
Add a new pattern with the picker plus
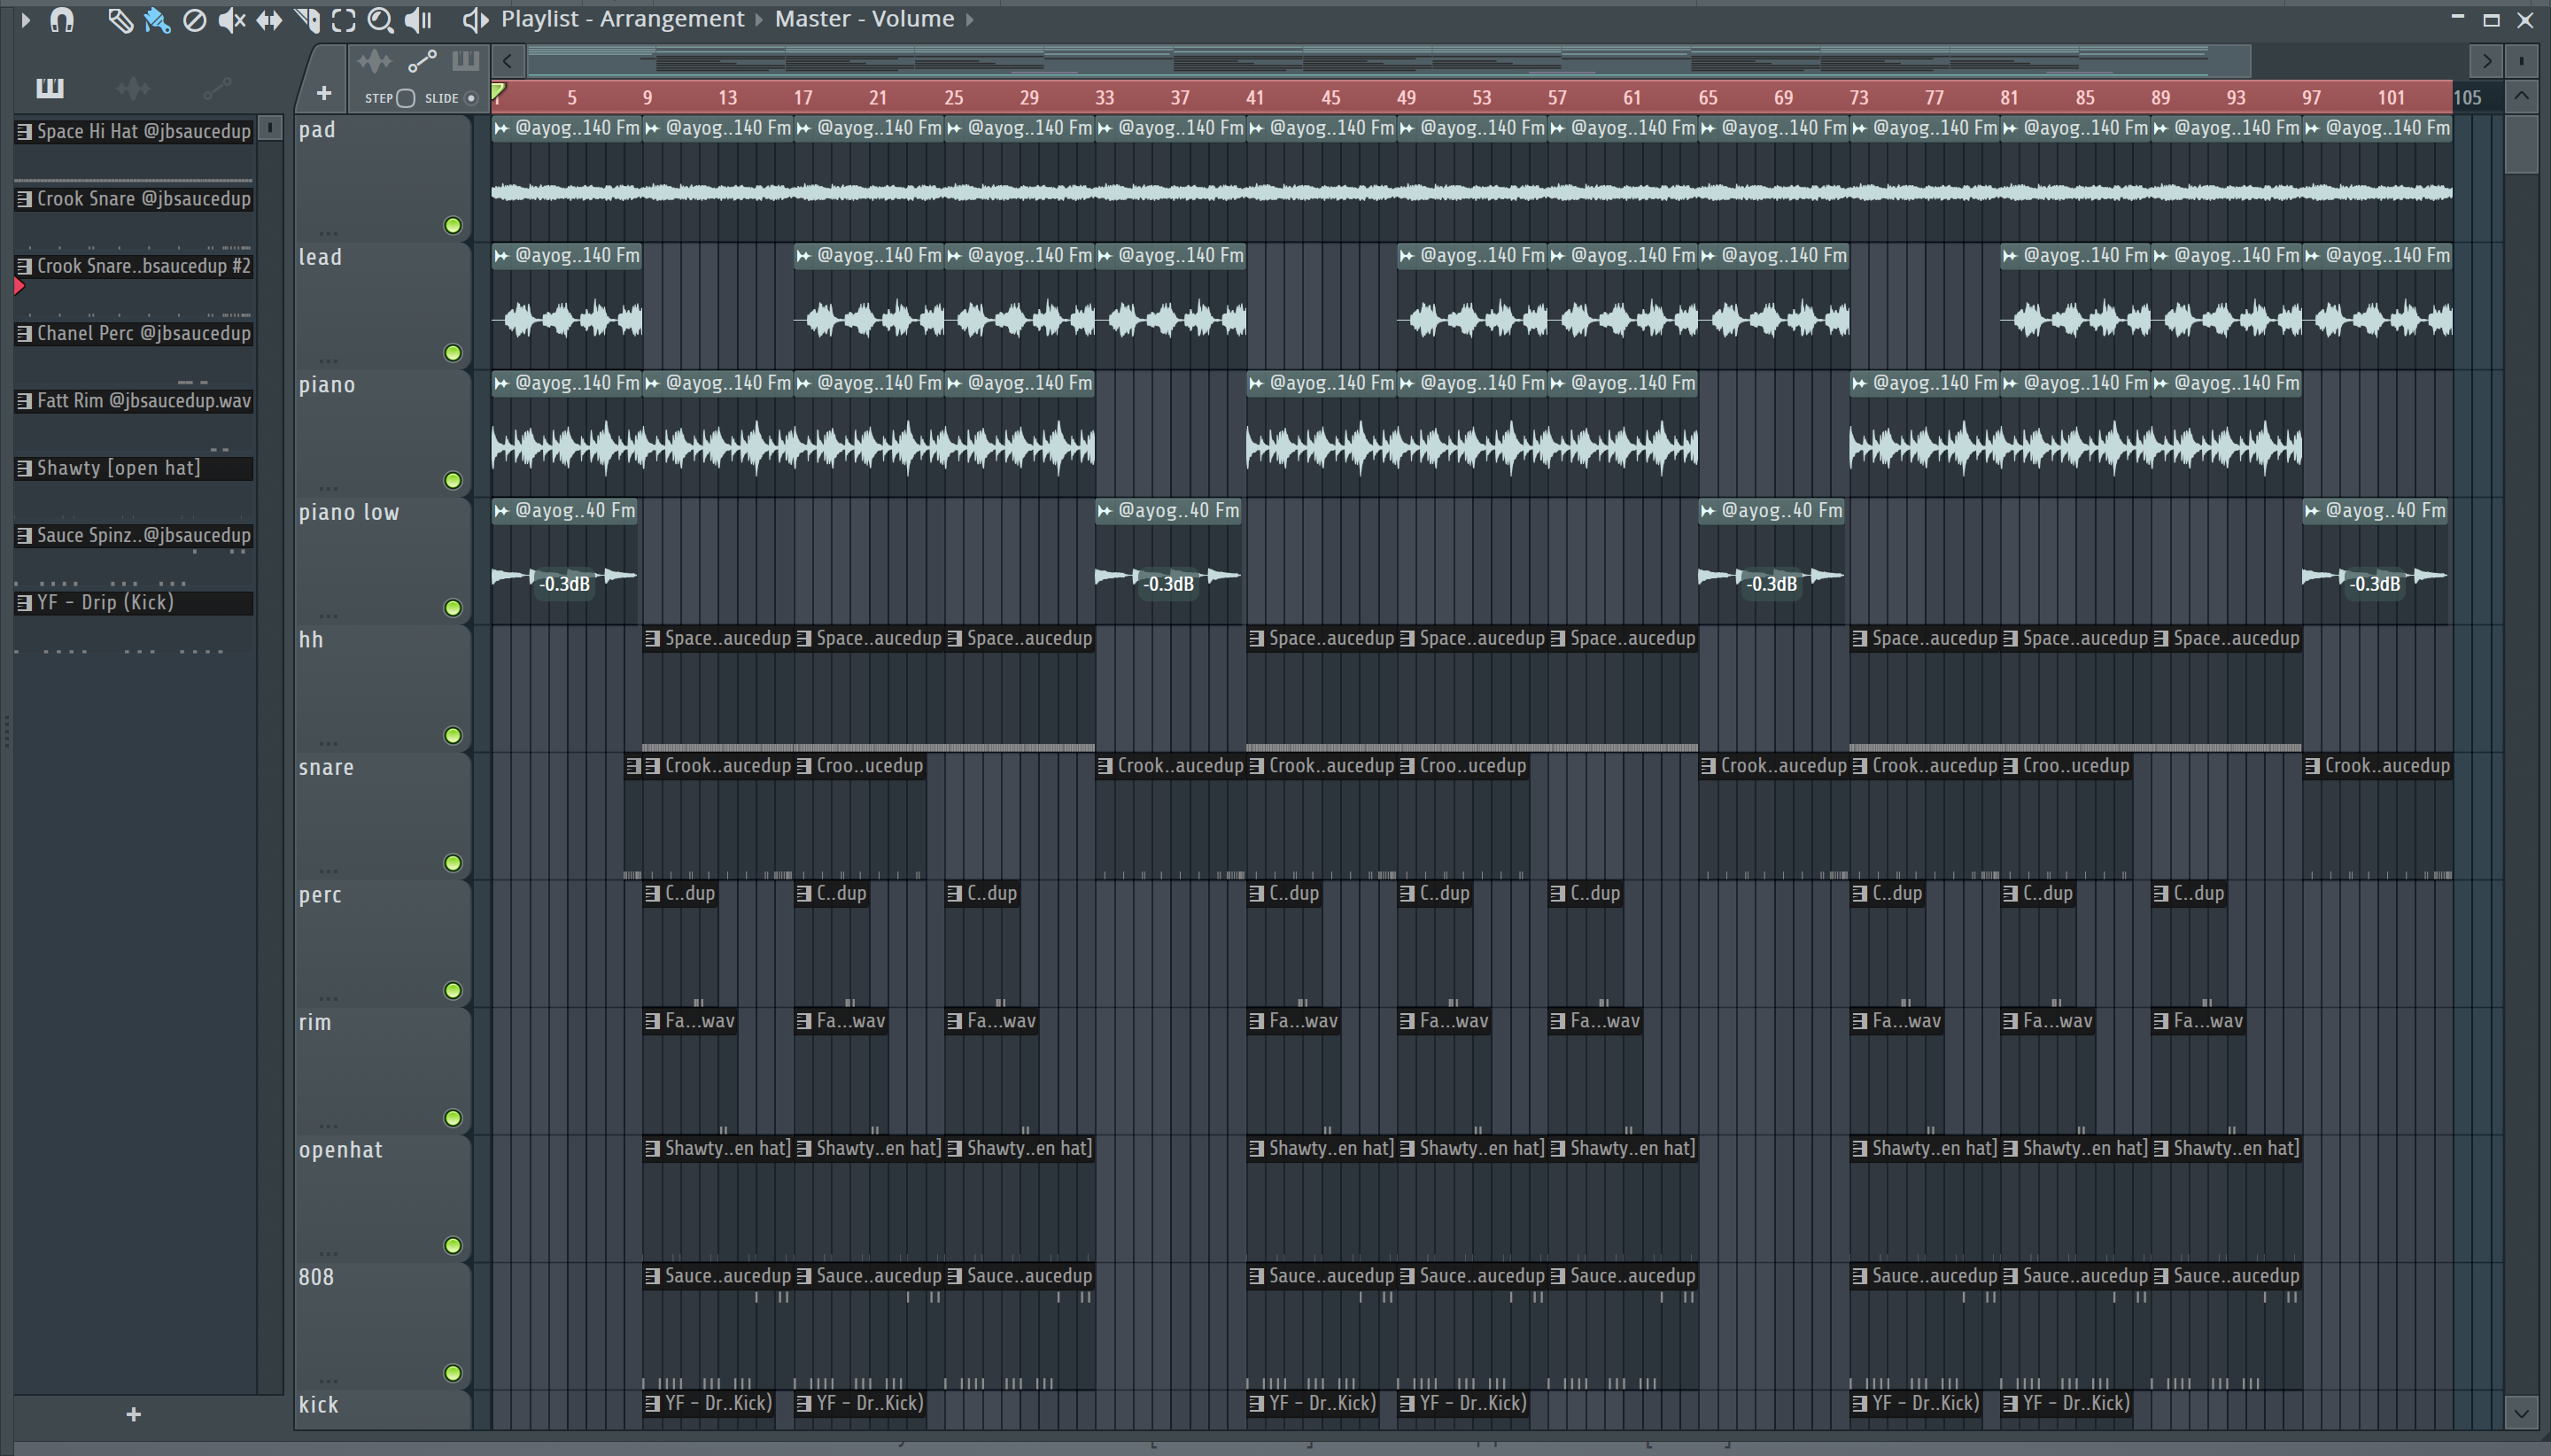[134, 1415]
